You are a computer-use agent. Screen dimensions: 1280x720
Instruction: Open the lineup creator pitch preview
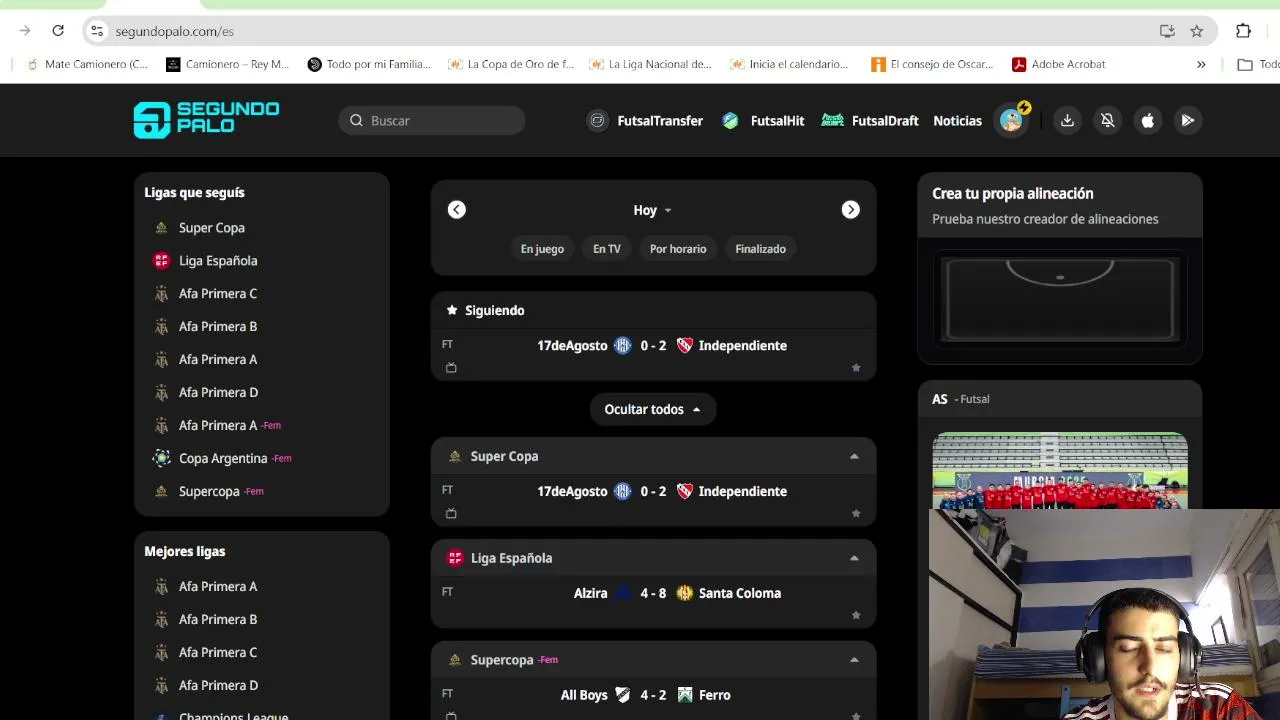(1060, 299)
